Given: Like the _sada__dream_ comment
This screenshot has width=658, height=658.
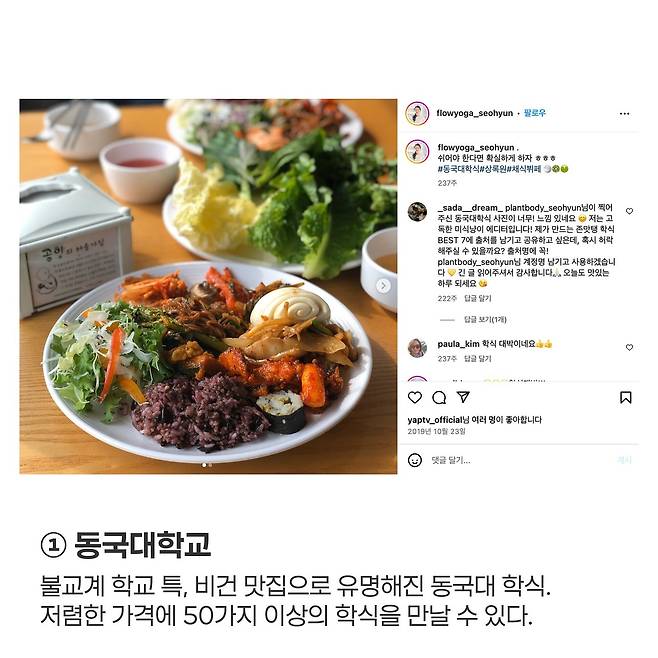Looking at the screenshot, I should (x=629, y=211).
